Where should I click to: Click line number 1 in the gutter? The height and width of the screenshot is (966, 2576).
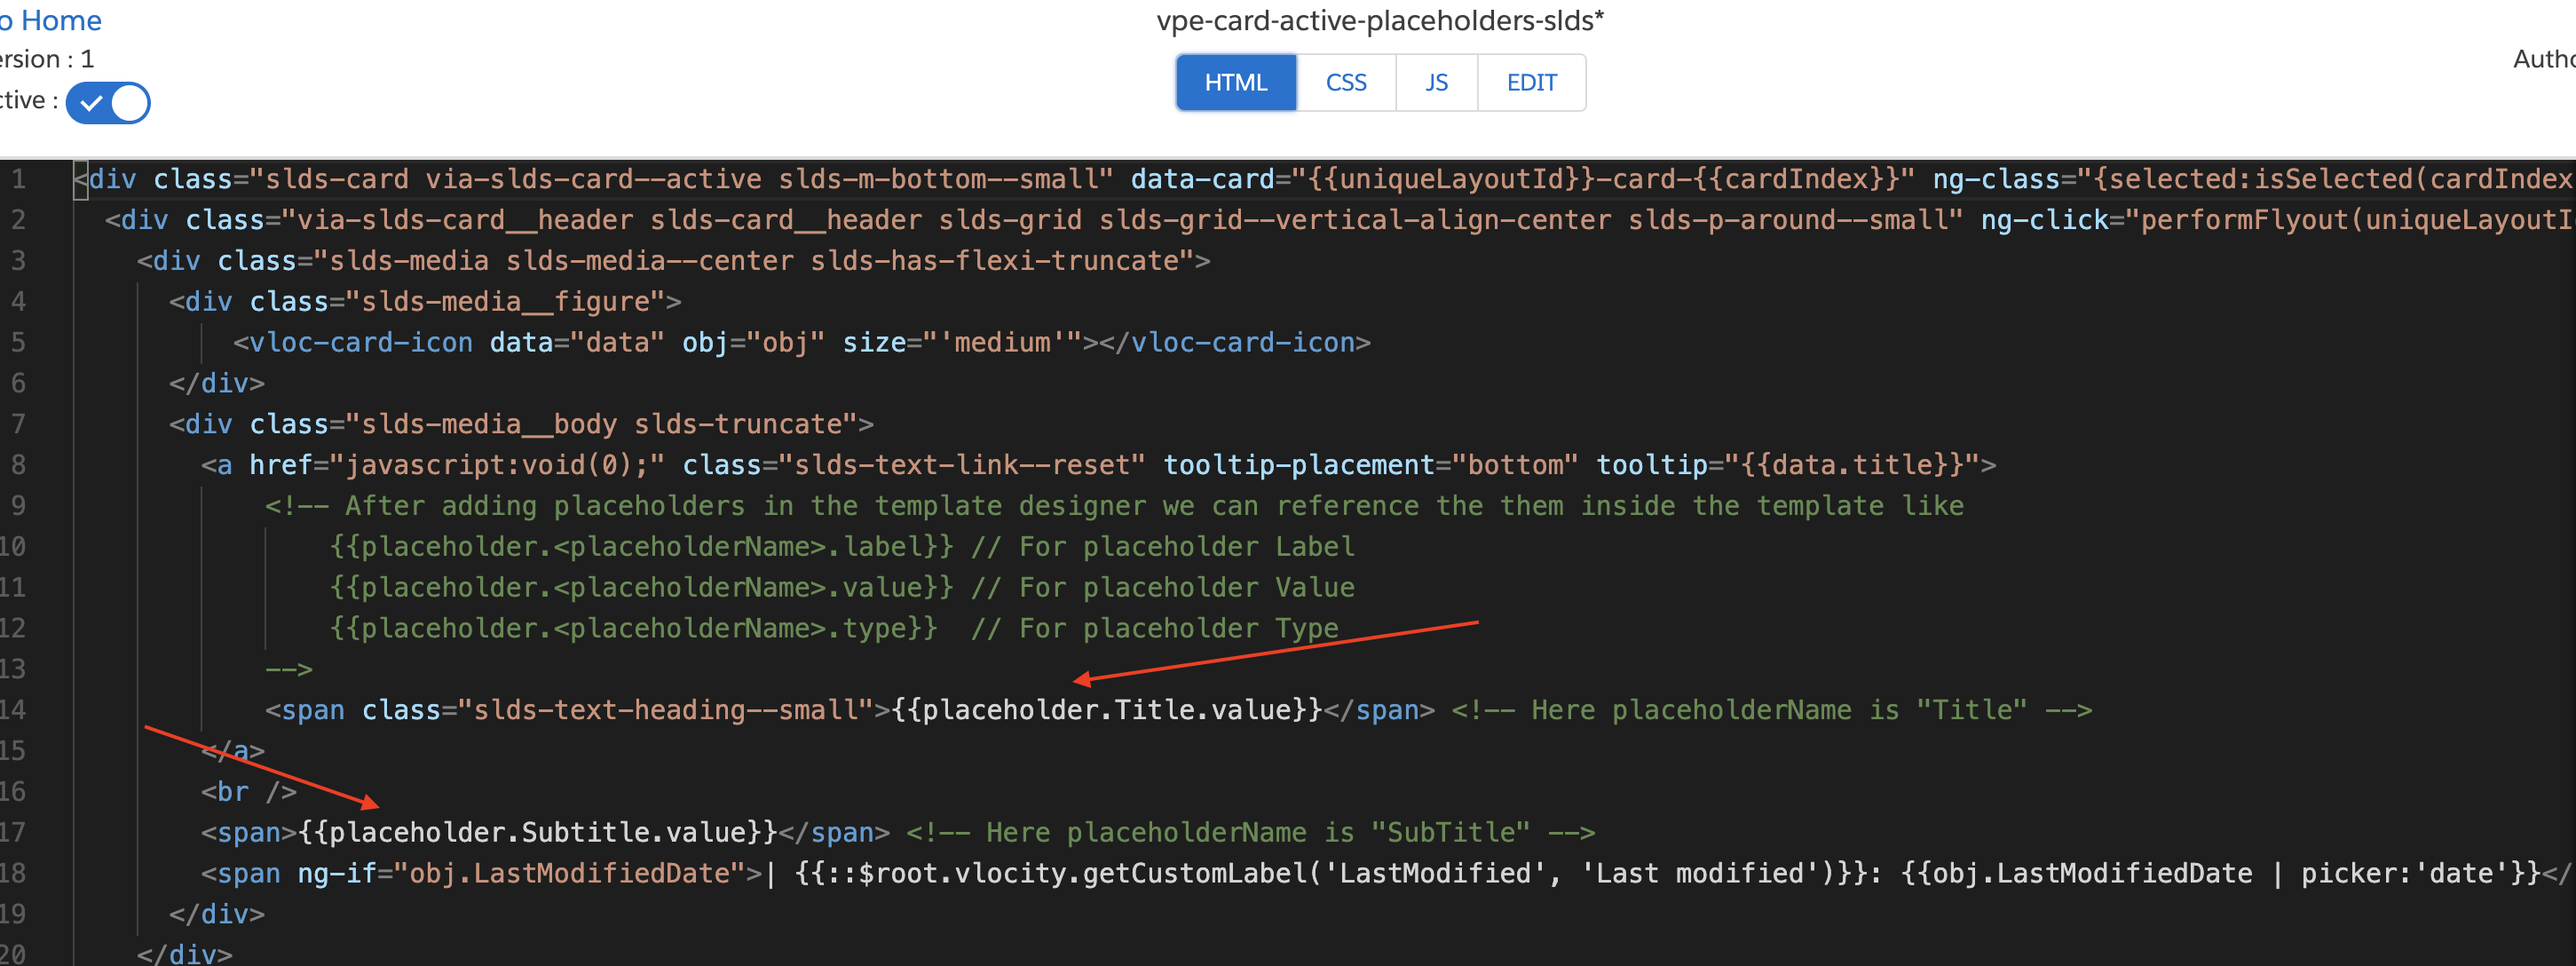(x=18, y=179)
